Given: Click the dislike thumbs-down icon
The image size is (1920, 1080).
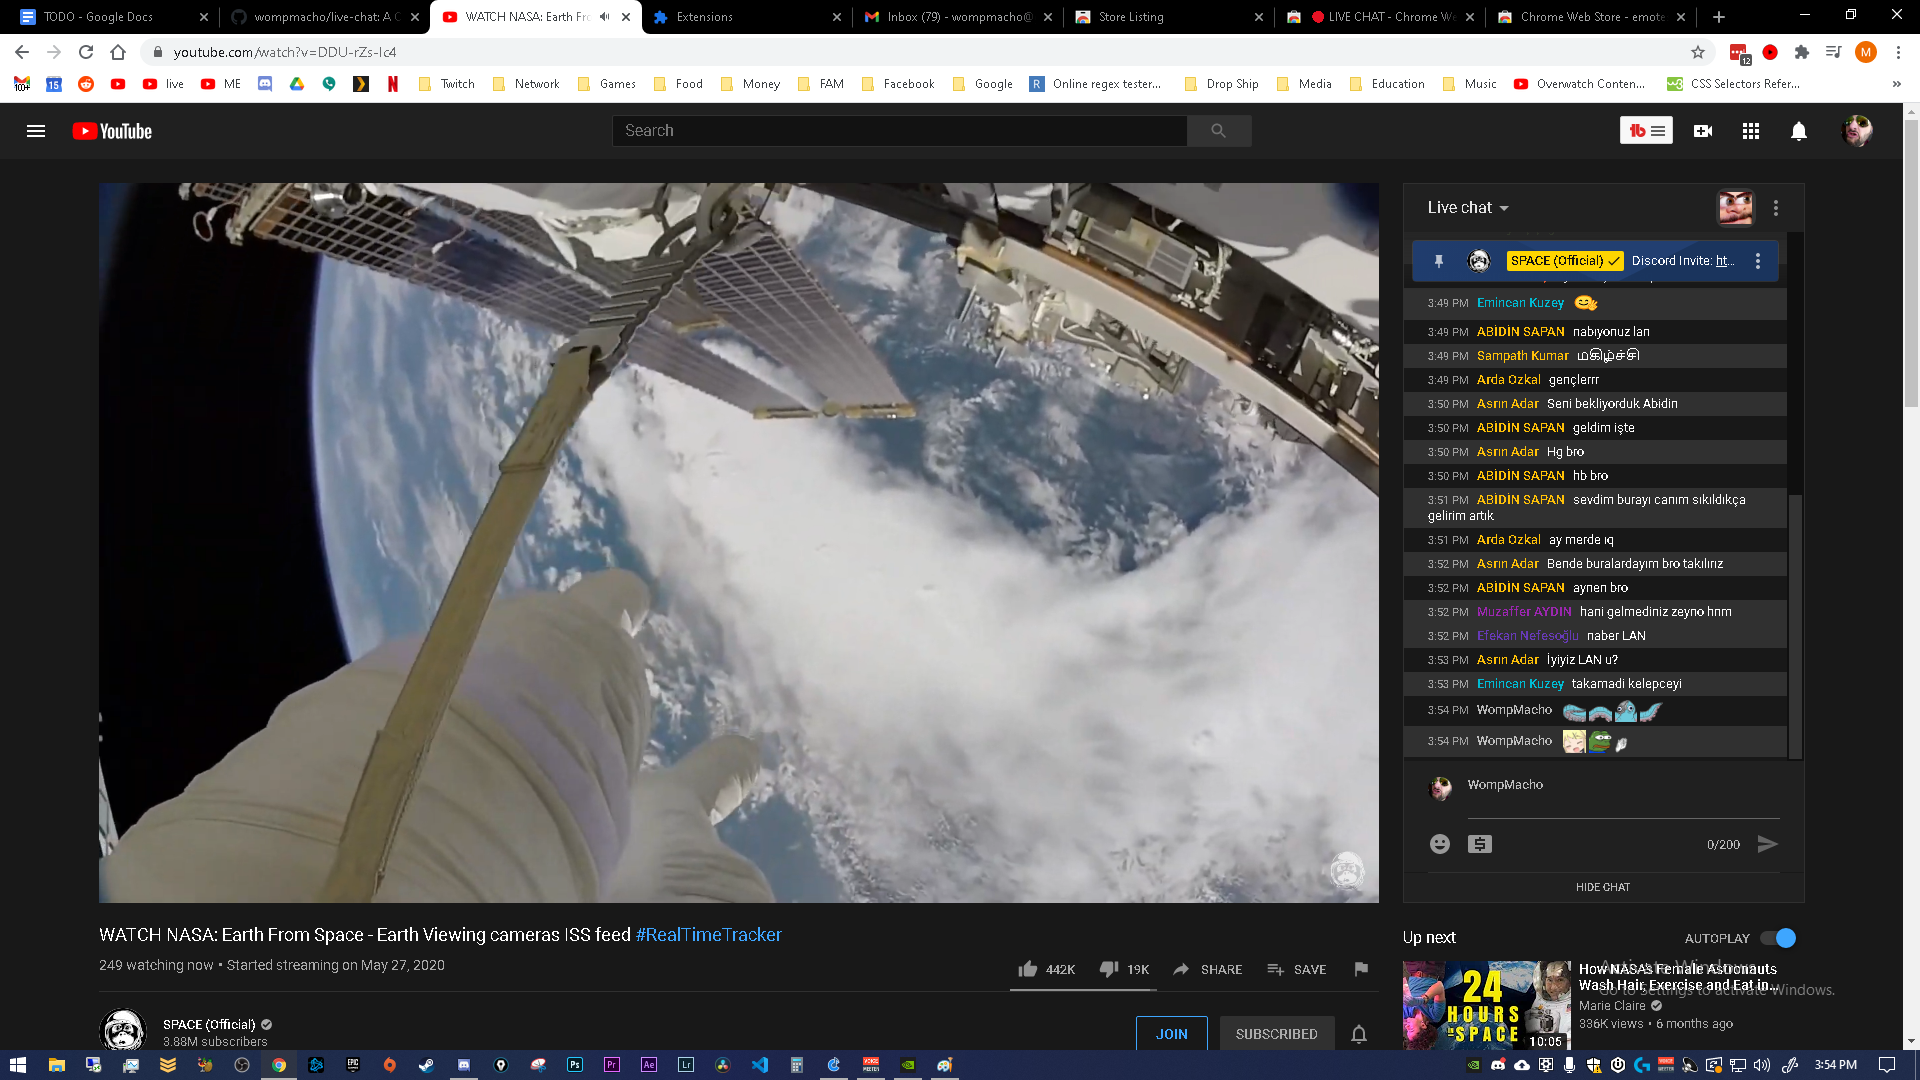Looking at the screenshot, I should (x=1109, y=969).
